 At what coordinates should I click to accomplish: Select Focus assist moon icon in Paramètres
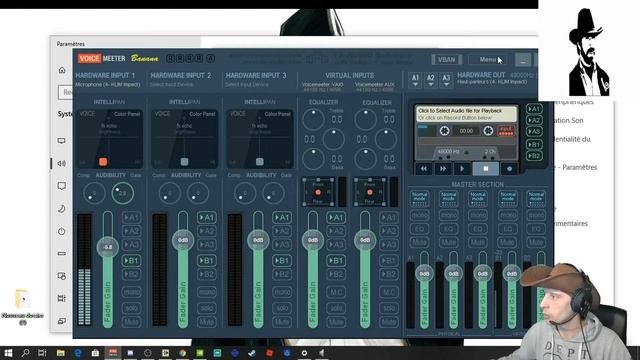[x=62, y=209]
